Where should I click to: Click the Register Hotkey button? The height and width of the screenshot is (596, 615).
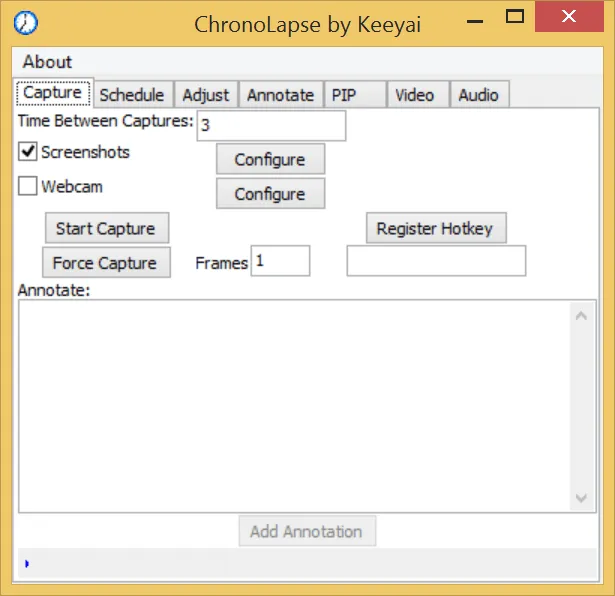(x=434, y=229)
